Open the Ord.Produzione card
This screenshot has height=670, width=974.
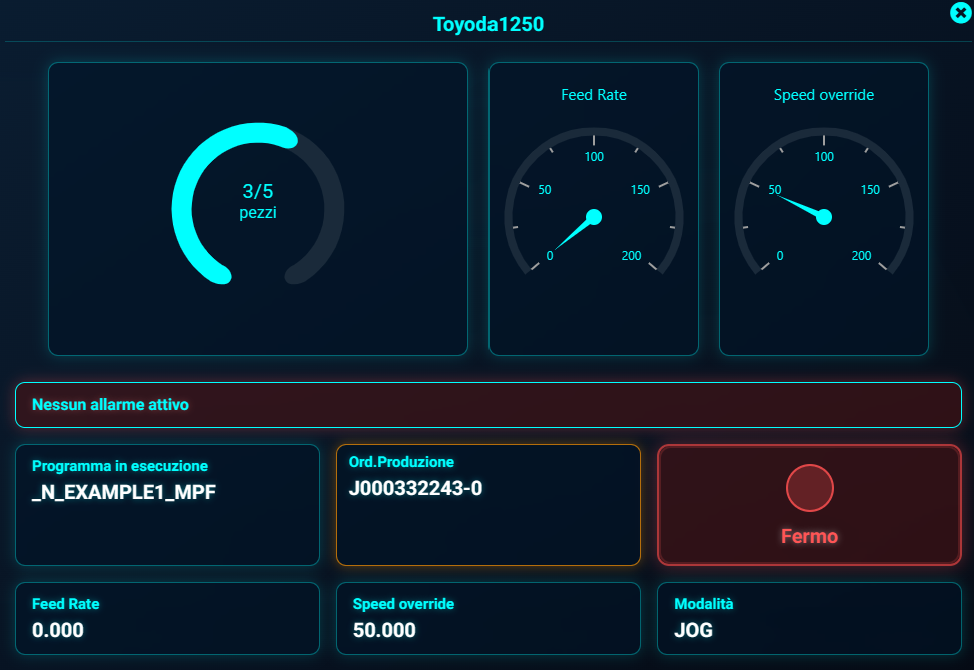pos(488,505)
